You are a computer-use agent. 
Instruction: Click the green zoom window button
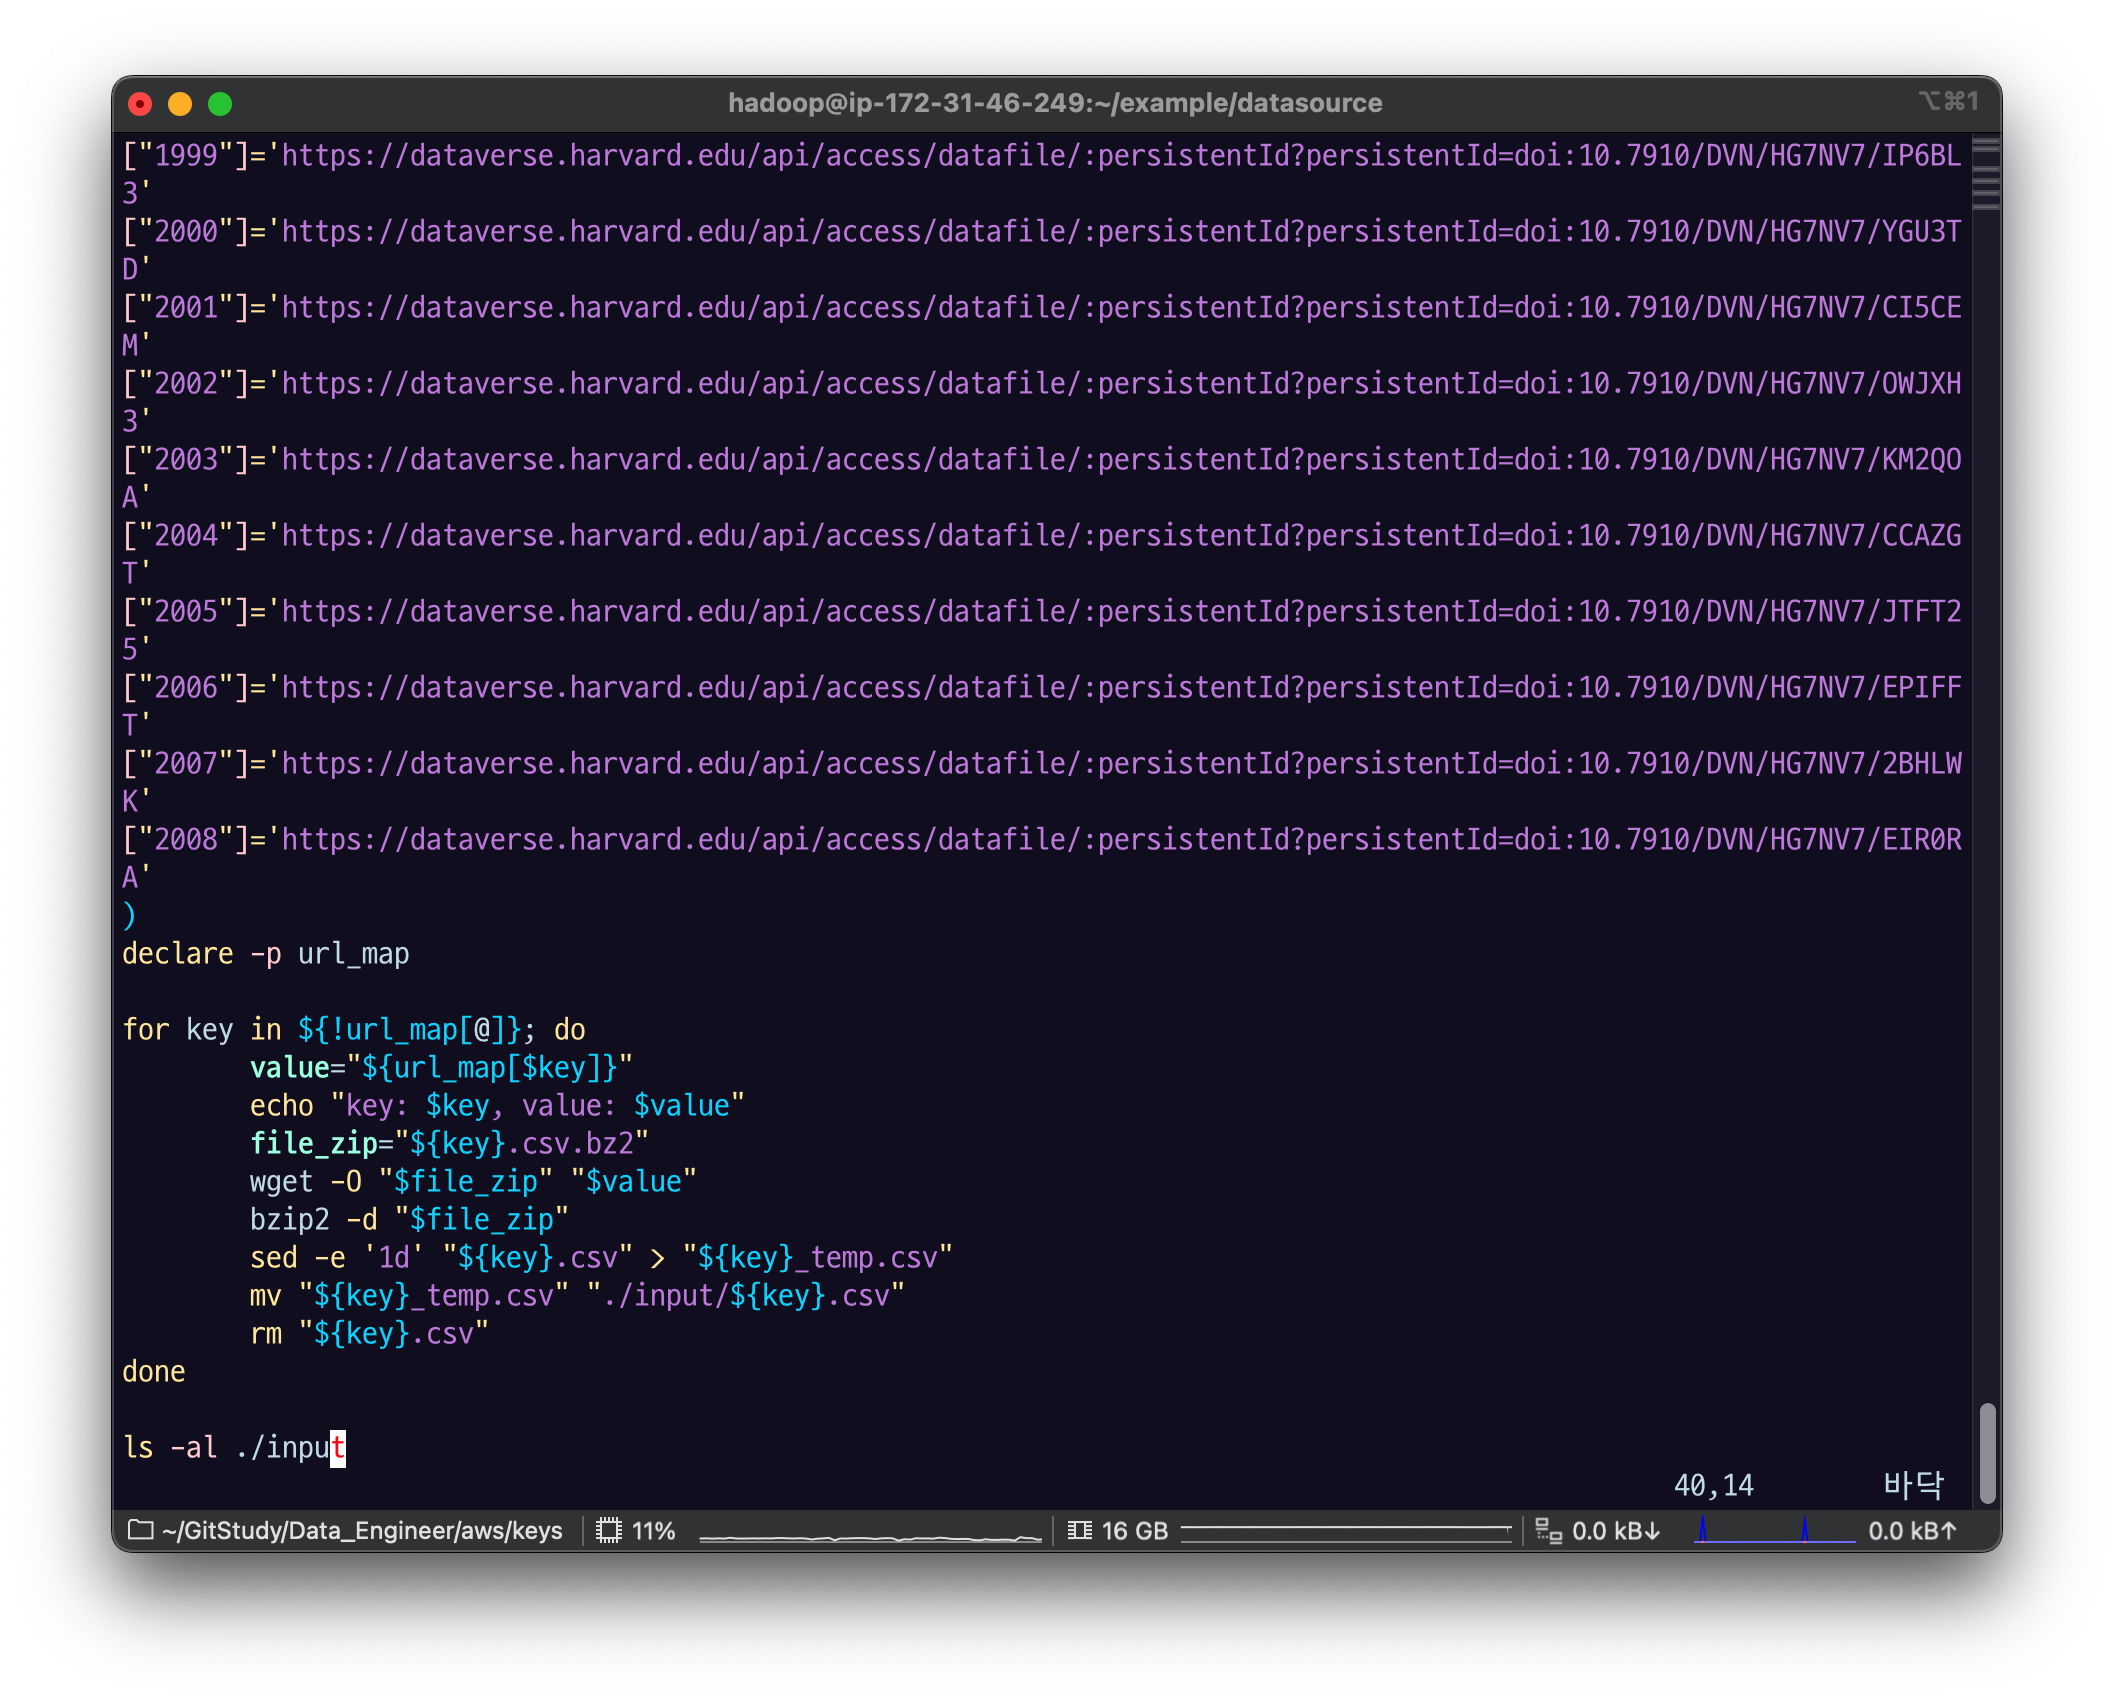[x=220, y=104]
